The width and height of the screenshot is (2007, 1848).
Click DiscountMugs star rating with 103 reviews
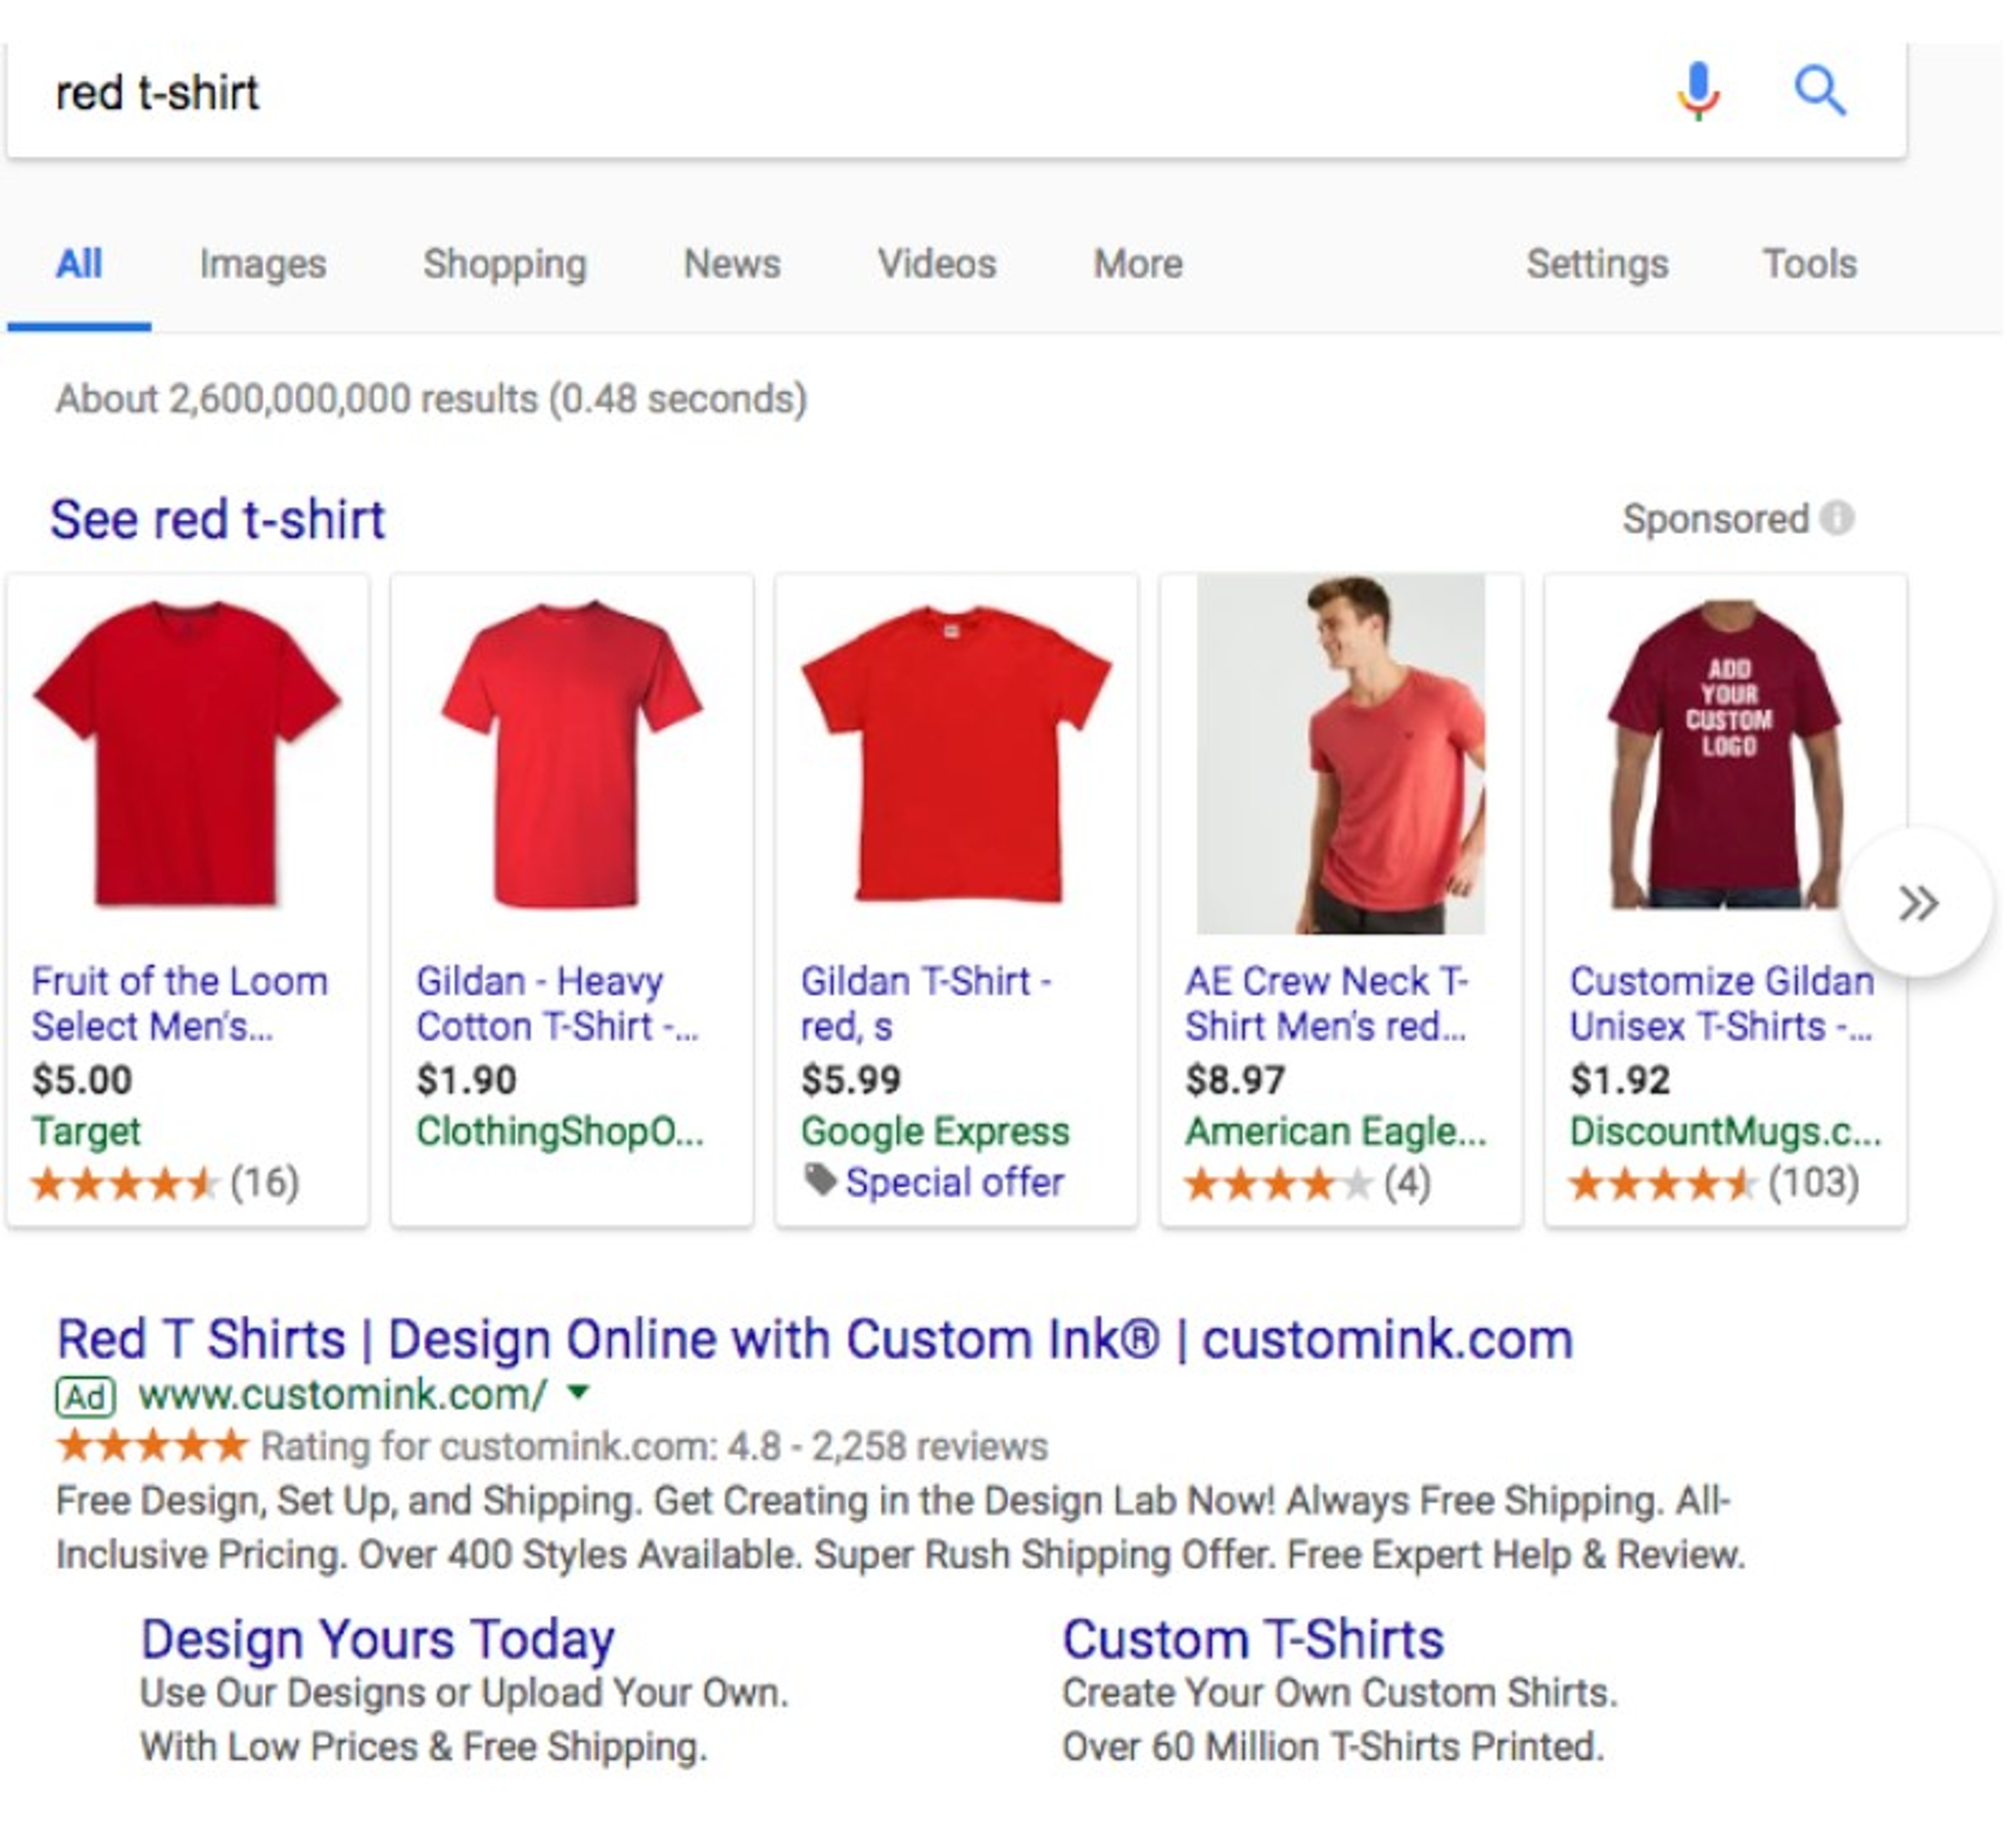point(1662,1184)
